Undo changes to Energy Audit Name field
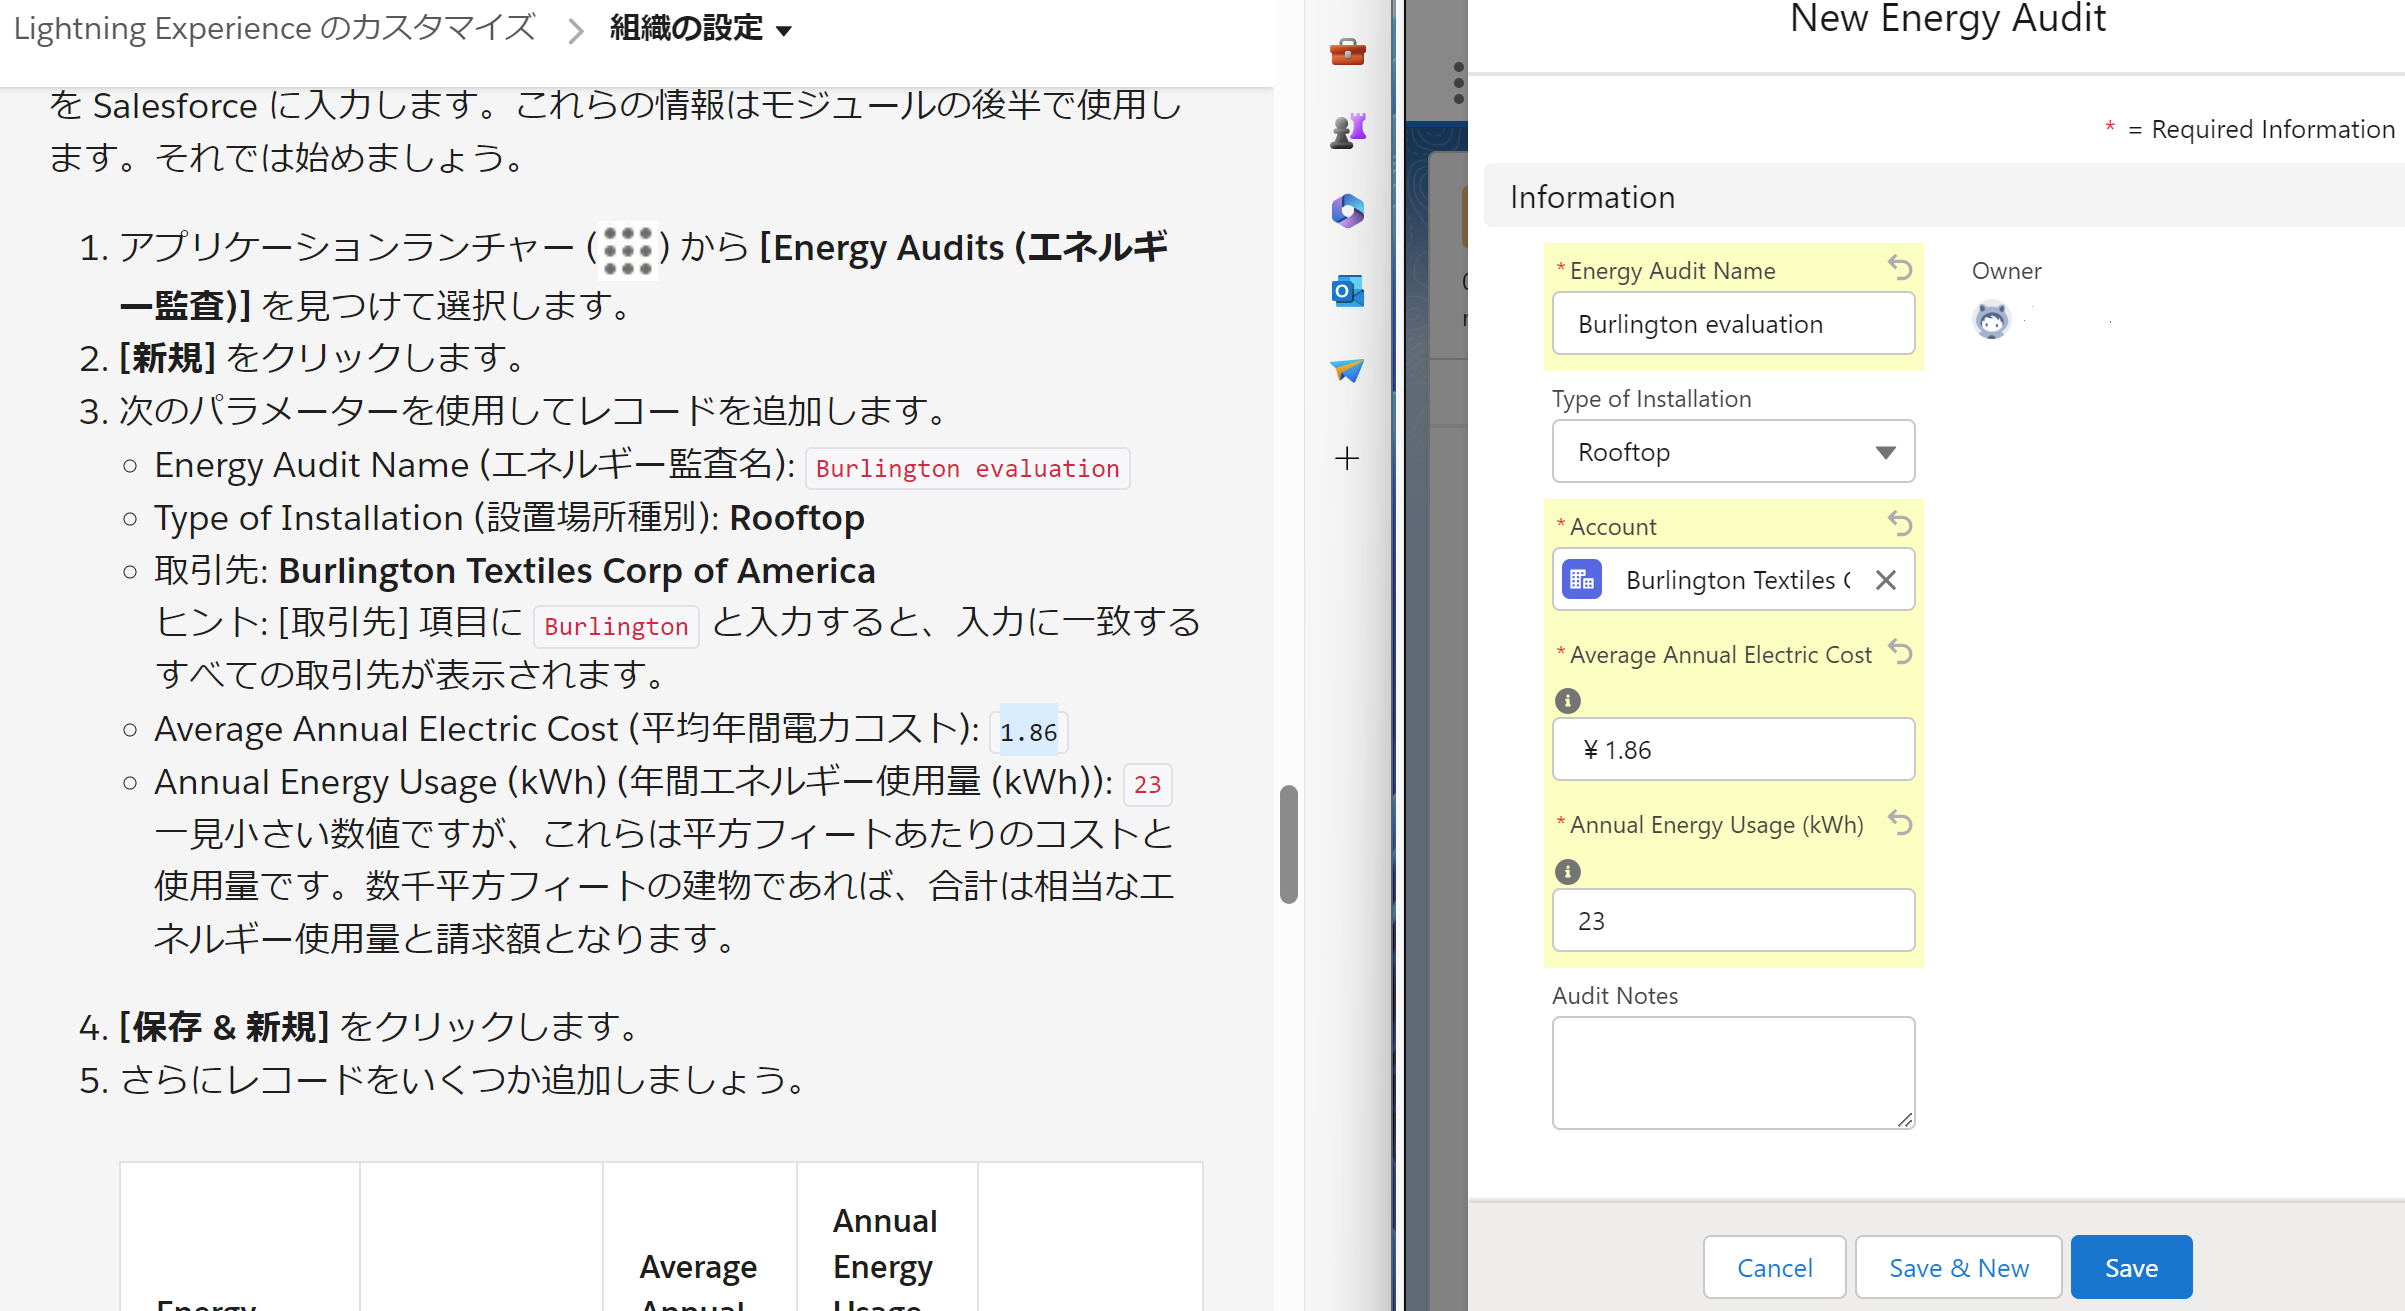 tap(1899, 268)
